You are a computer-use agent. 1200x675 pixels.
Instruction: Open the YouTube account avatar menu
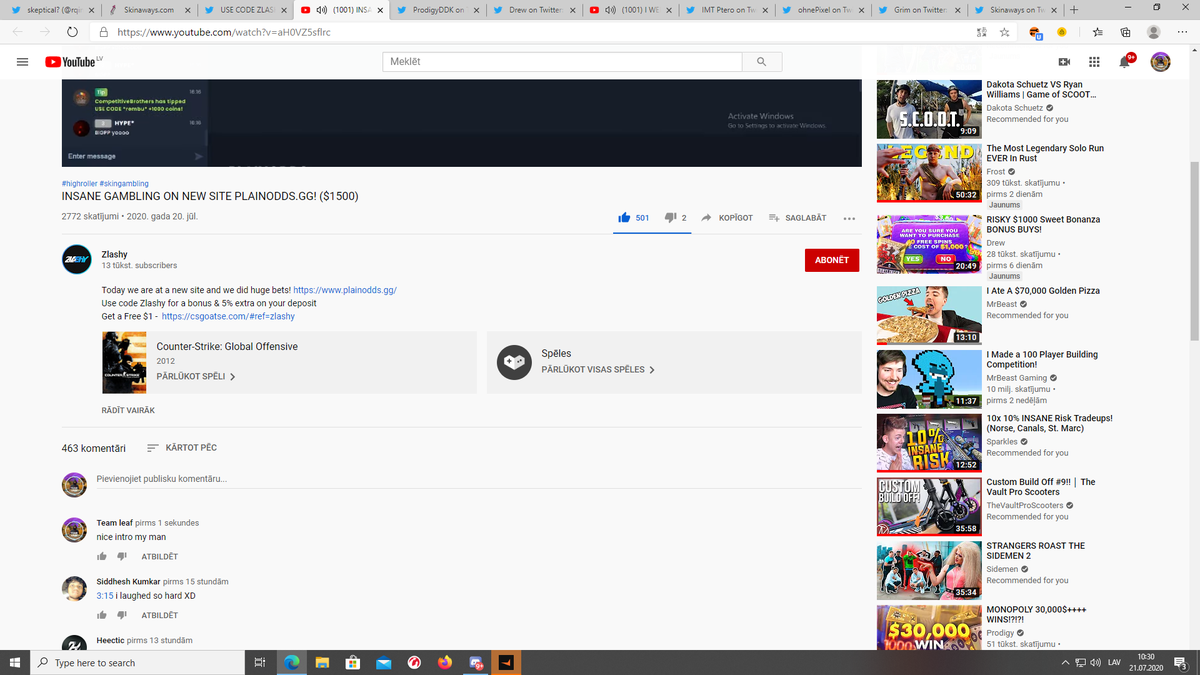click(x=1160, y=62)
